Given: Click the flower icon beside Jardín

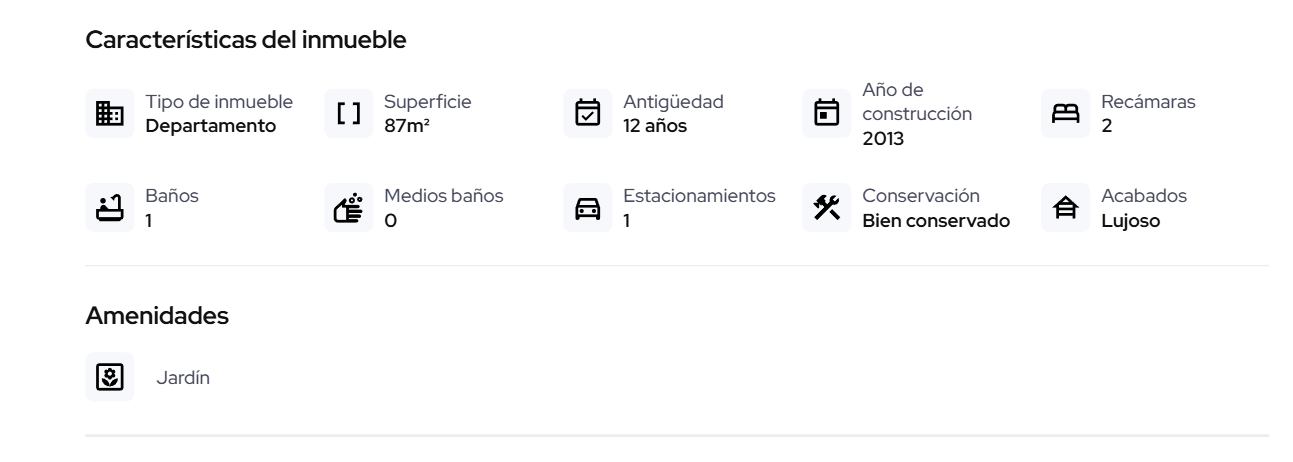Looking at the screenshot, I should [109, 377].
